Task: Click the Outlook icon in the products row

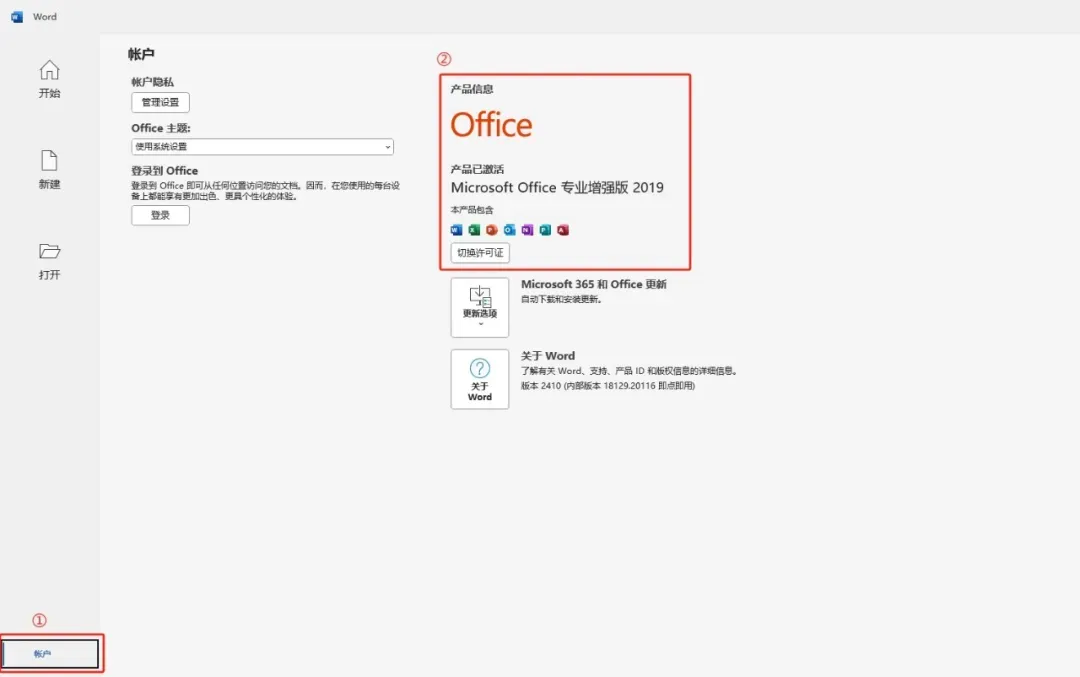Action: (x=510, y=230)
